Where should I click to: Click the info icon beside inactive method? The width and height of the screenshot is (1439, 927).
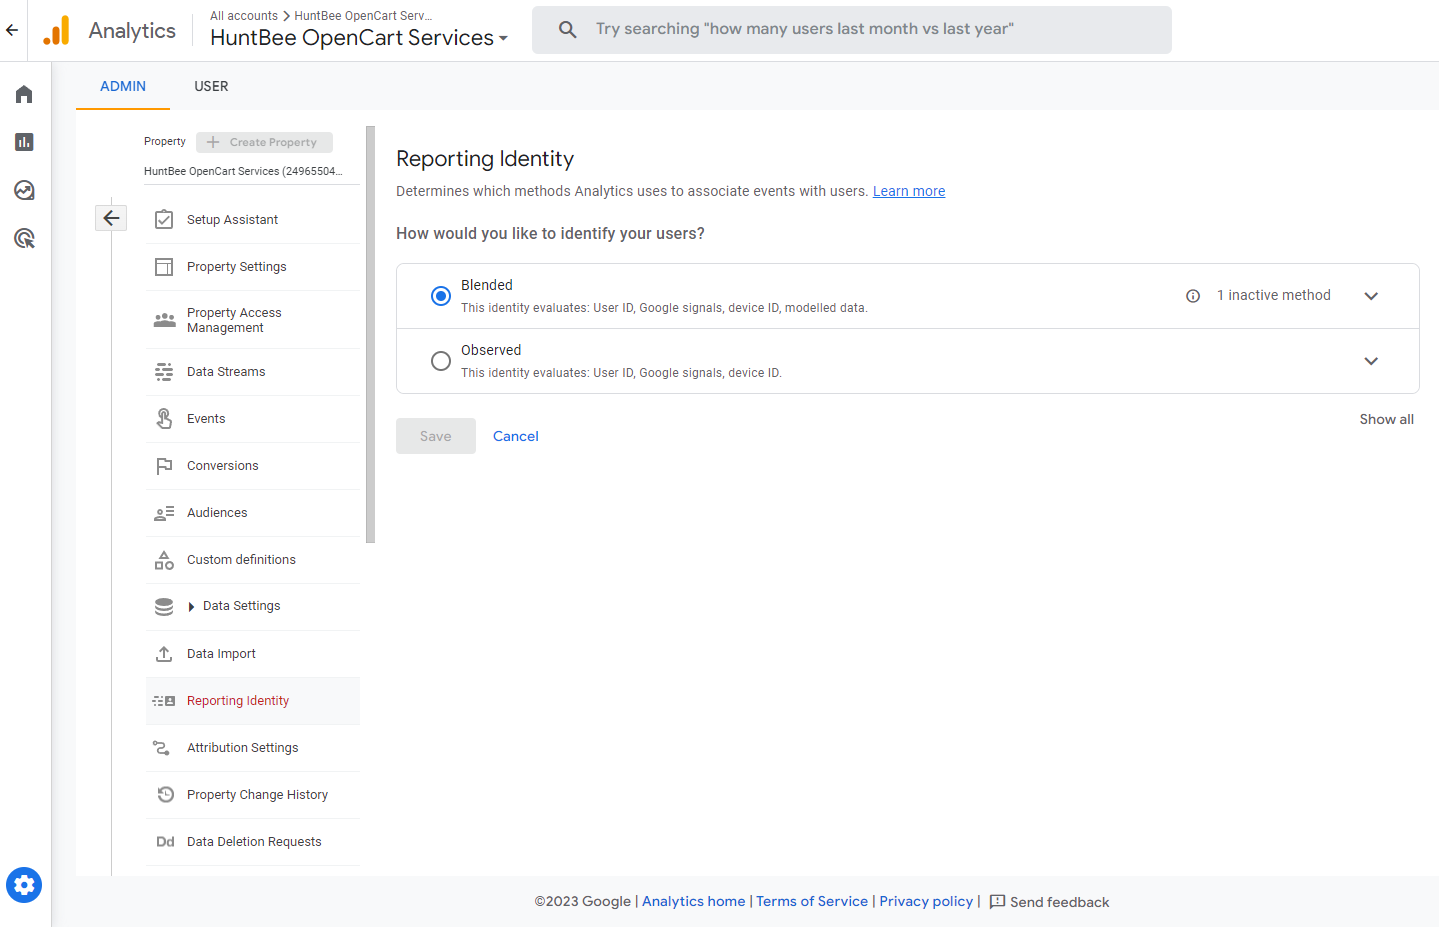tap(1193, 296)
